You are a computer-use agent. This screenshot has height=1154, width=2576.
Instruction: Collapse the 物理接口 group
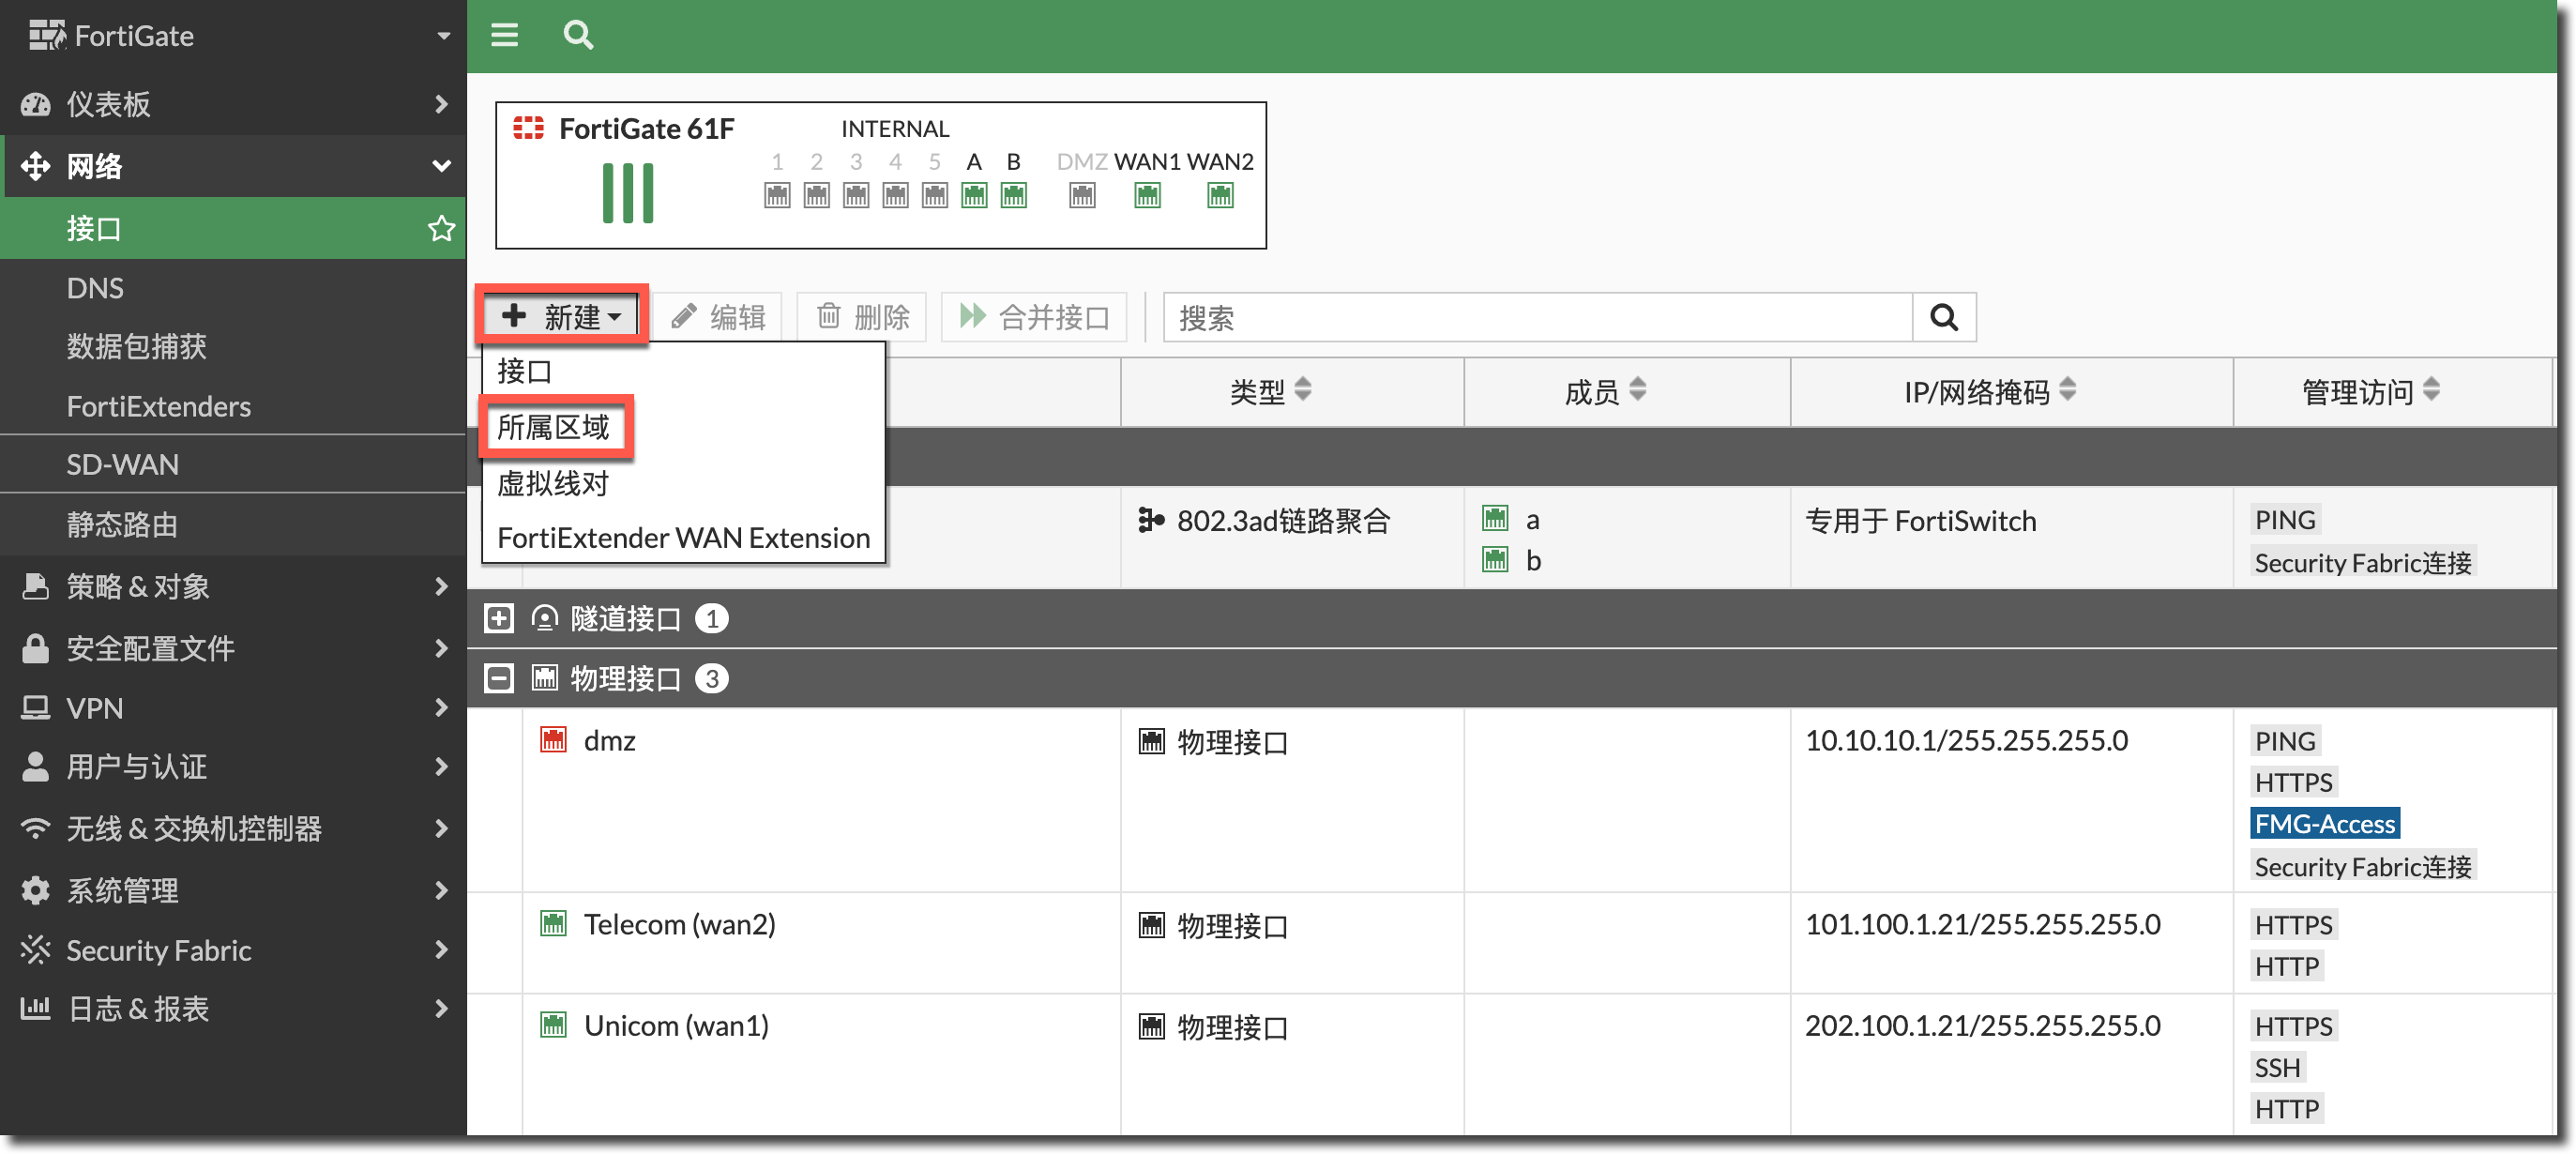pyautogui.click(x=498, y=678)
